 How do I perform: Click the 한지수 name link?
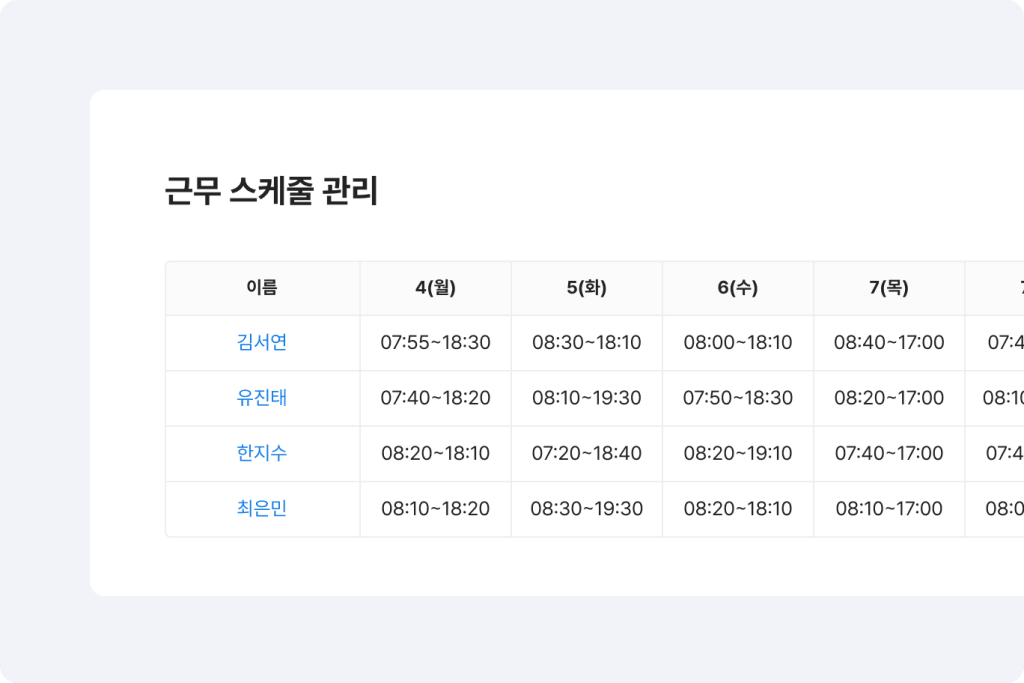[262, 453]
